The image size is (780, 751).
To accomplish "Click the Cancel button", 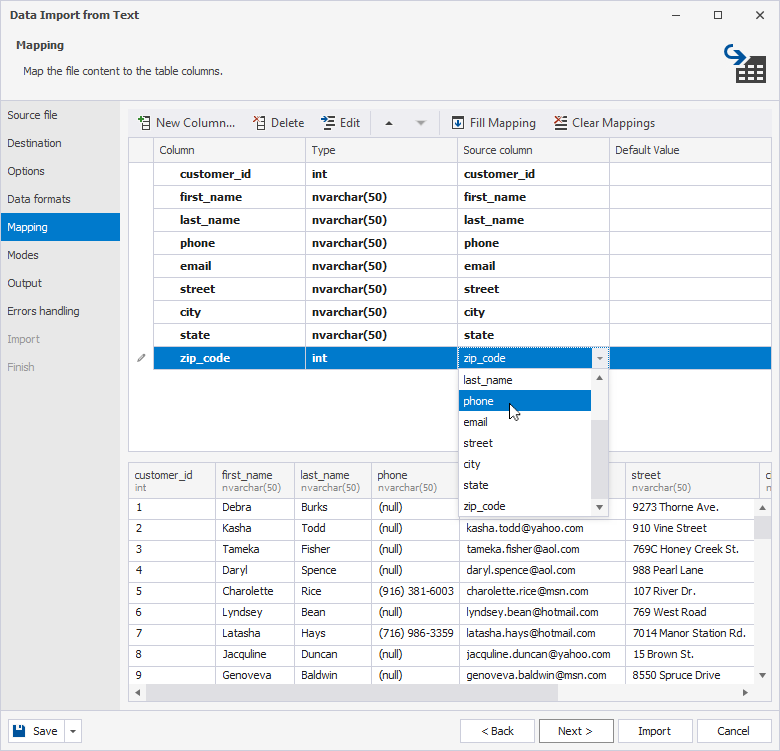I will [x=734, y=731].
